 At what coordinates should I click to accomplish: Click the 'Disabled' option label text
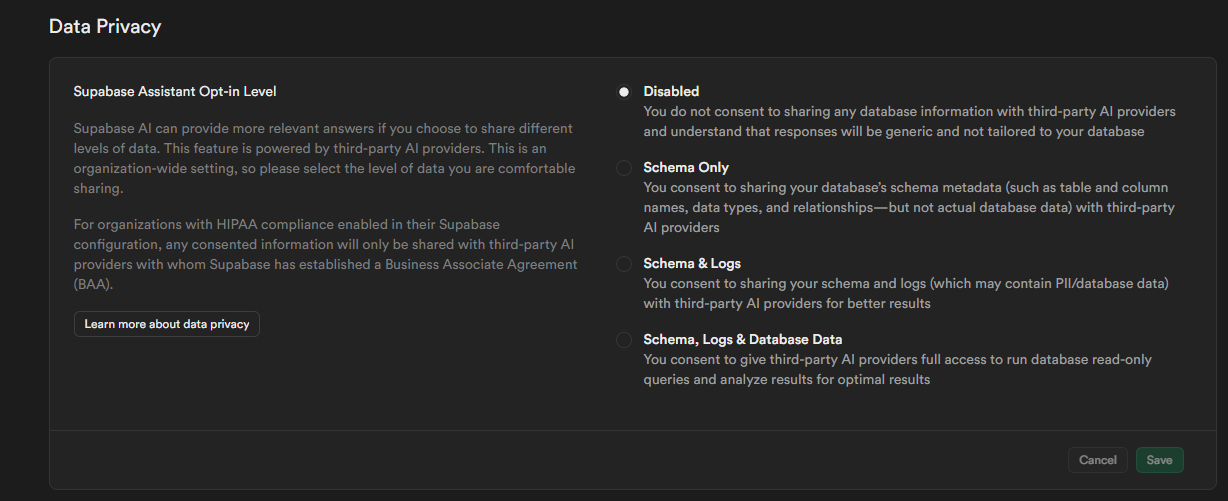tap(671, 91)
